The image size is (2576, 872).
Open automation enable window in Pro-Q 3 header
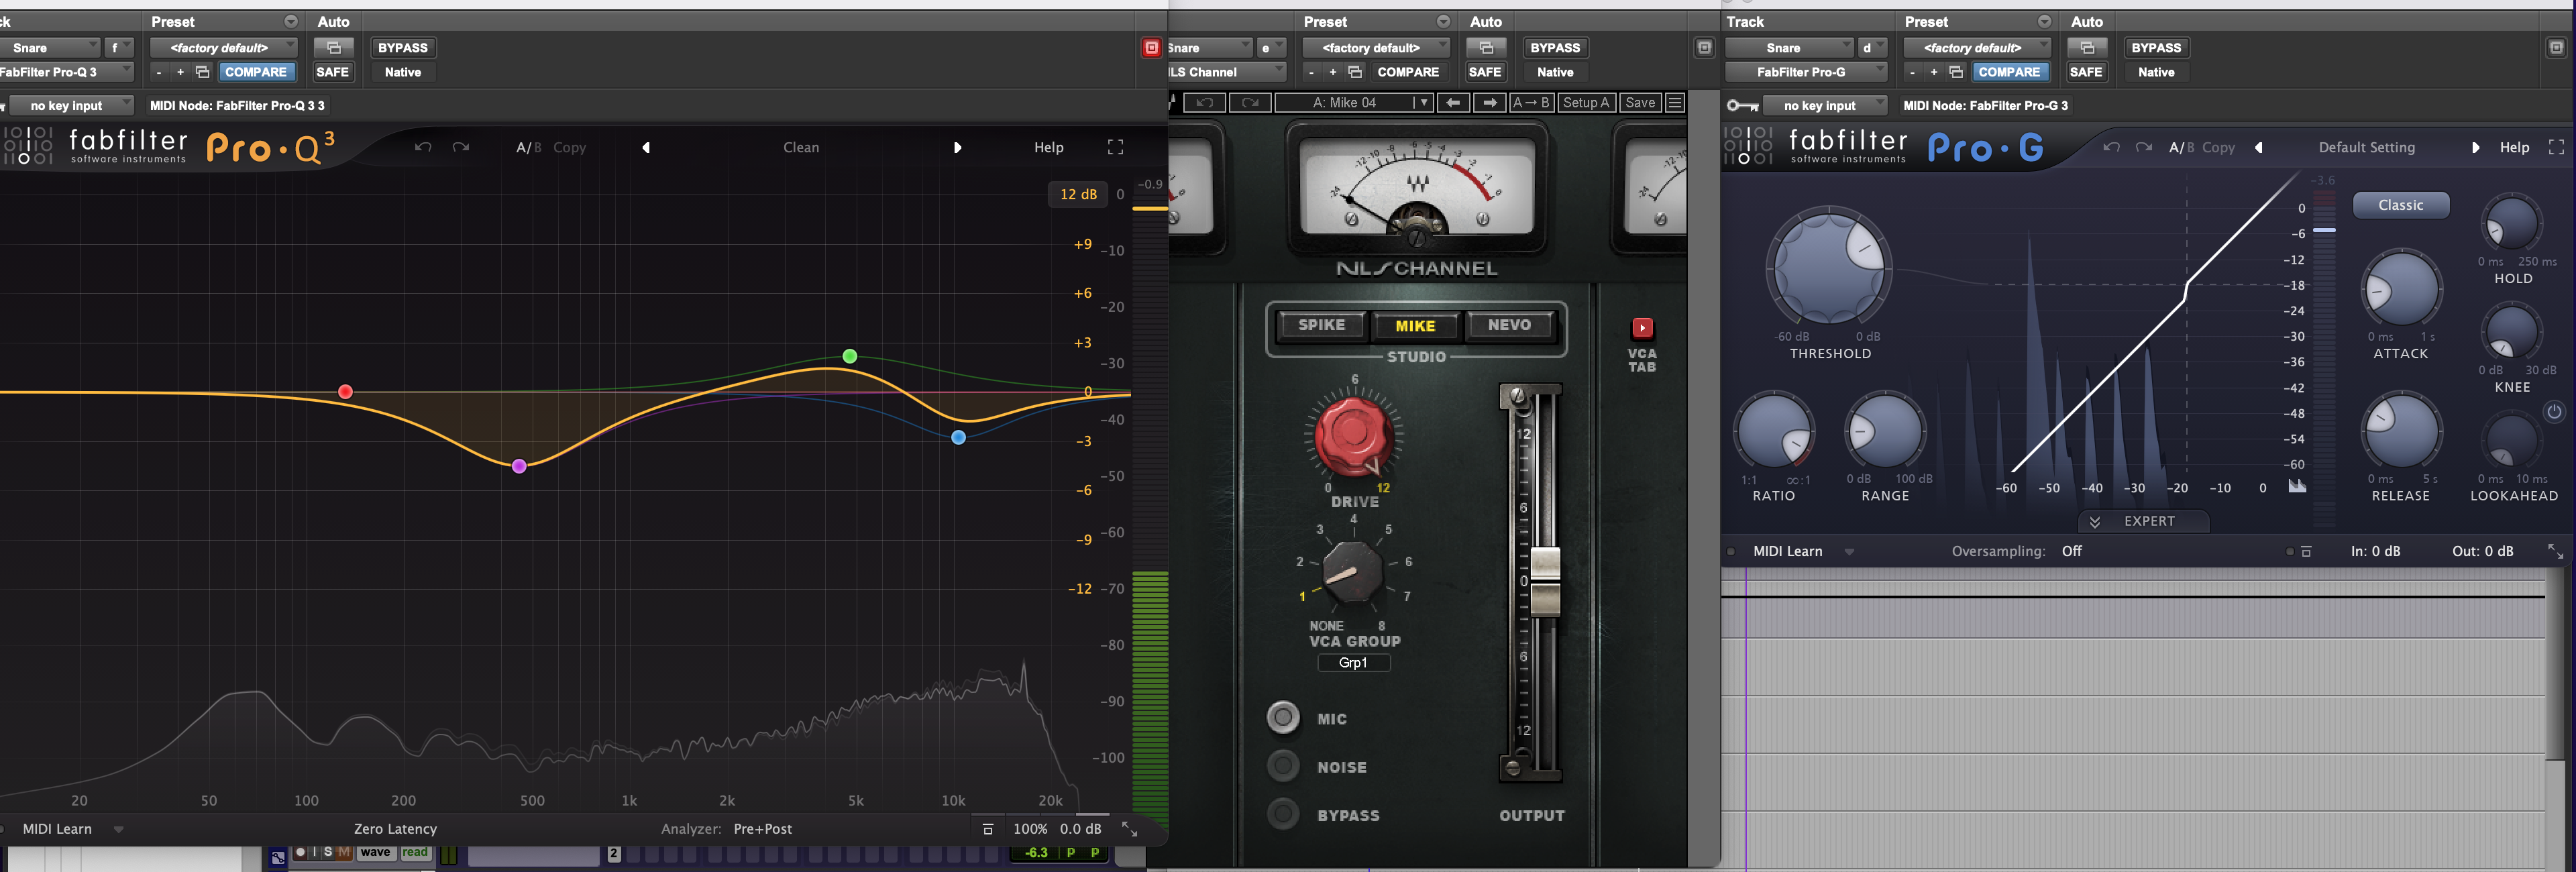(333, 47)
